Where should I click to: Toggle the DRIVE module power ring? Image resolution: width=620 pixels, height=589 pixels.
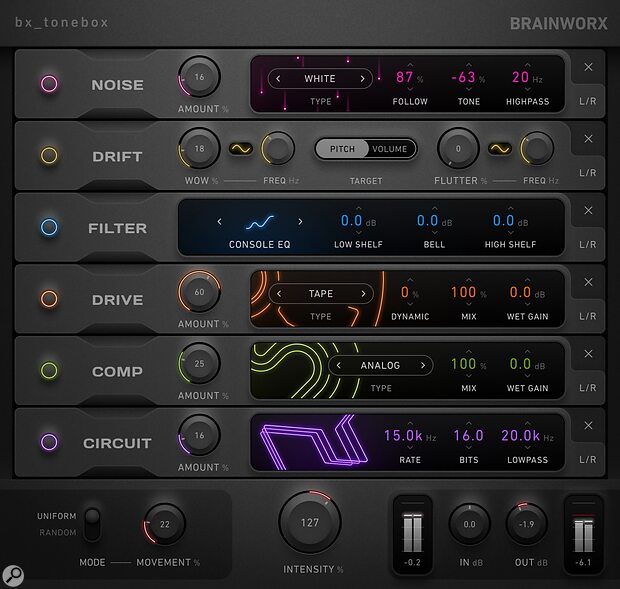49,299
